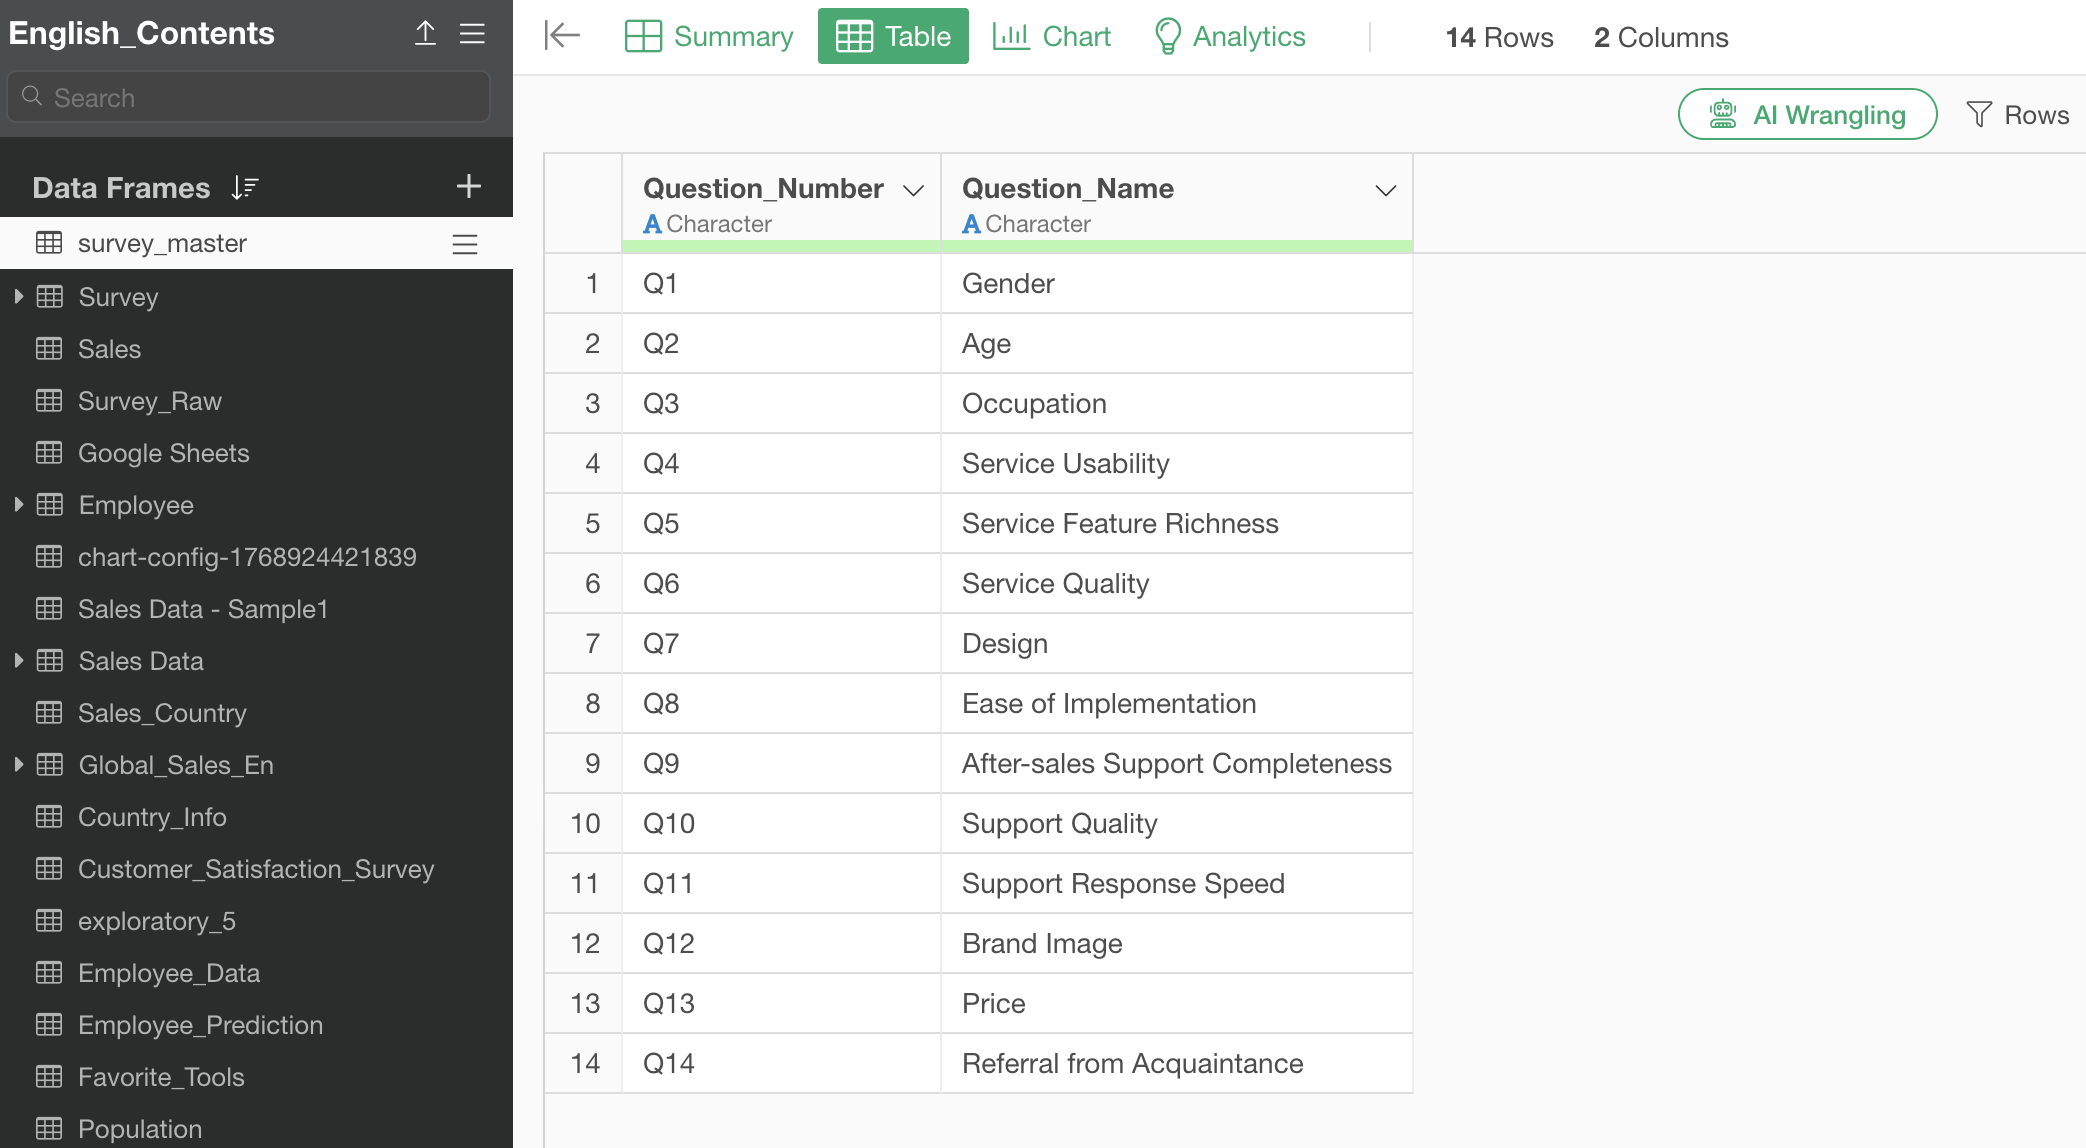Switch to the Summary tab

pos(709,37)
